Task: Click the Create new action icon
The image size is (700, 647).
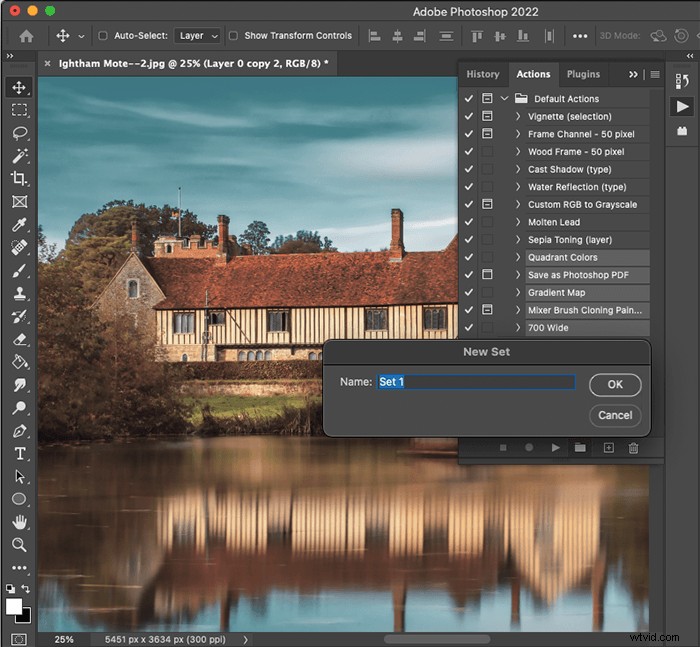Action: pos(608,447)
